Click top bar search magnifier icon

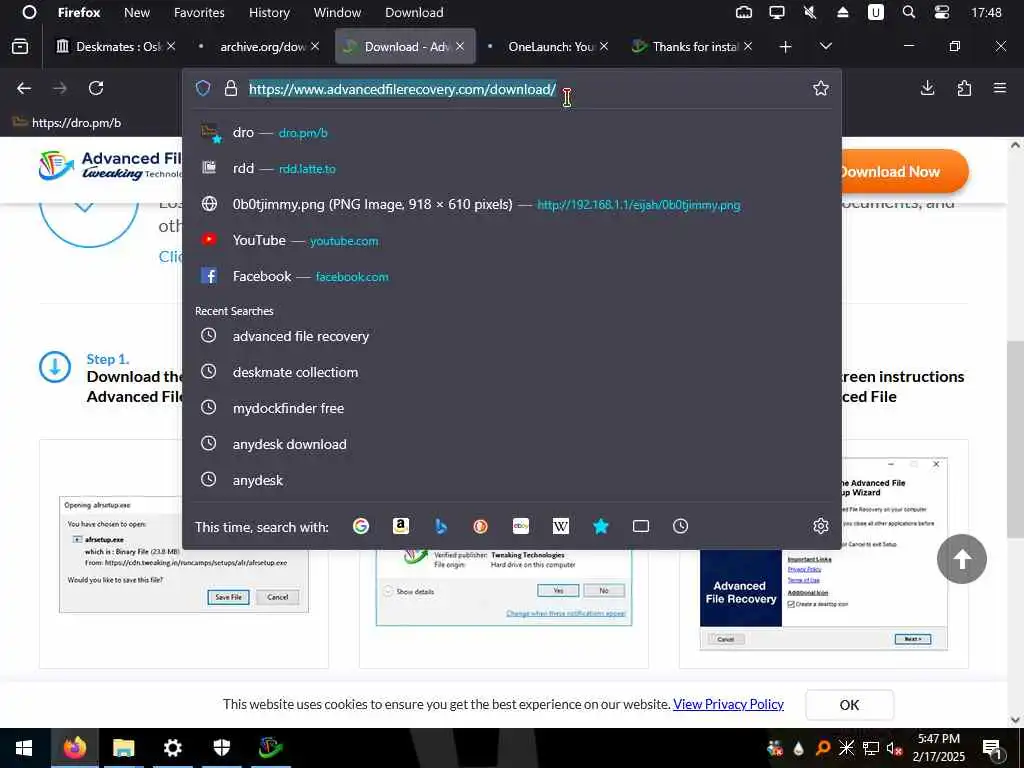[908, 12]
